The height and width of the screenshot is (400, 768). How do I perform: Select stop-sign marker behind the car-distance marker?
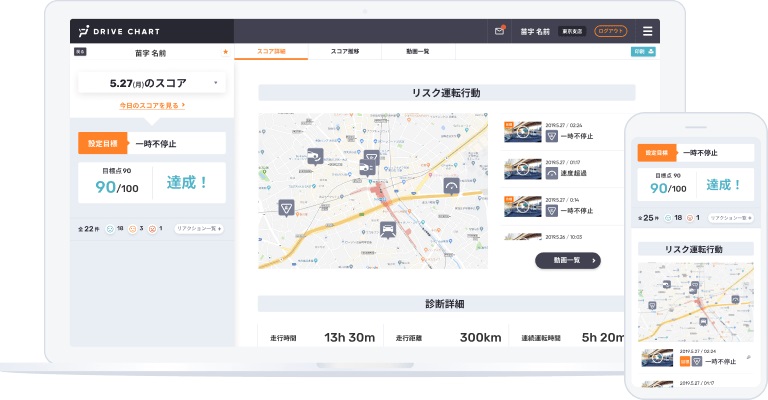[x=374, y=156]
